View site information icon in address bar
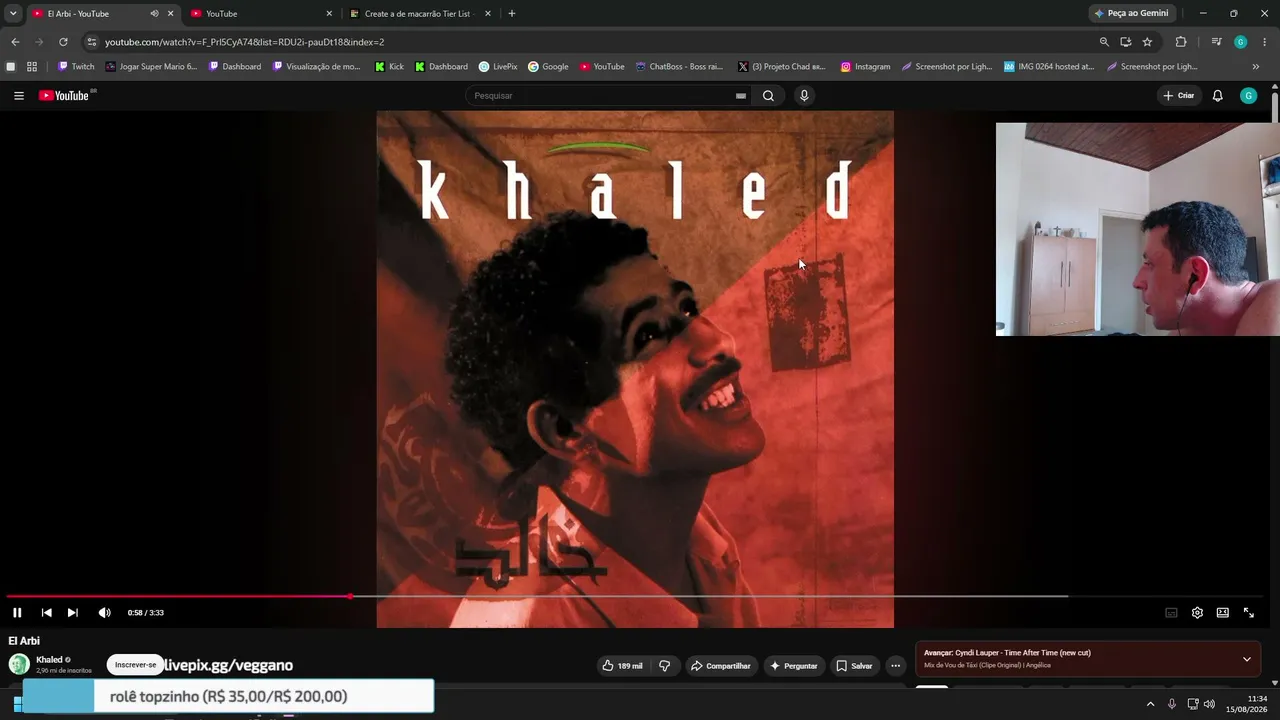 tap(92, 42)
